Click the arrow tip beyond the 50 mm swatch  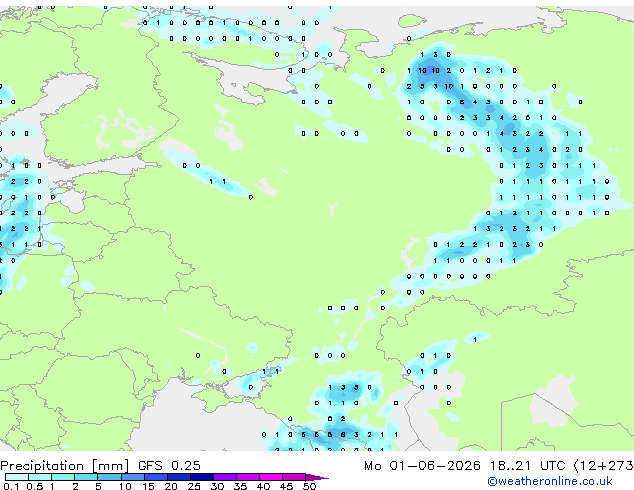[317, 477]
